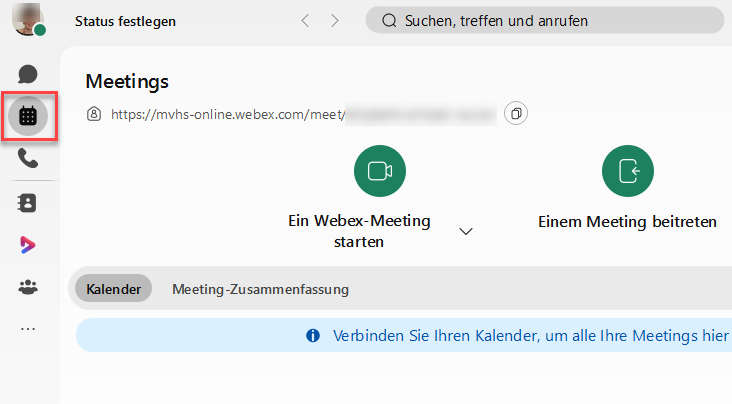Click the mvhs-online.webex.com meeting link text
The image size is (732, 404).
coord(228,114)
